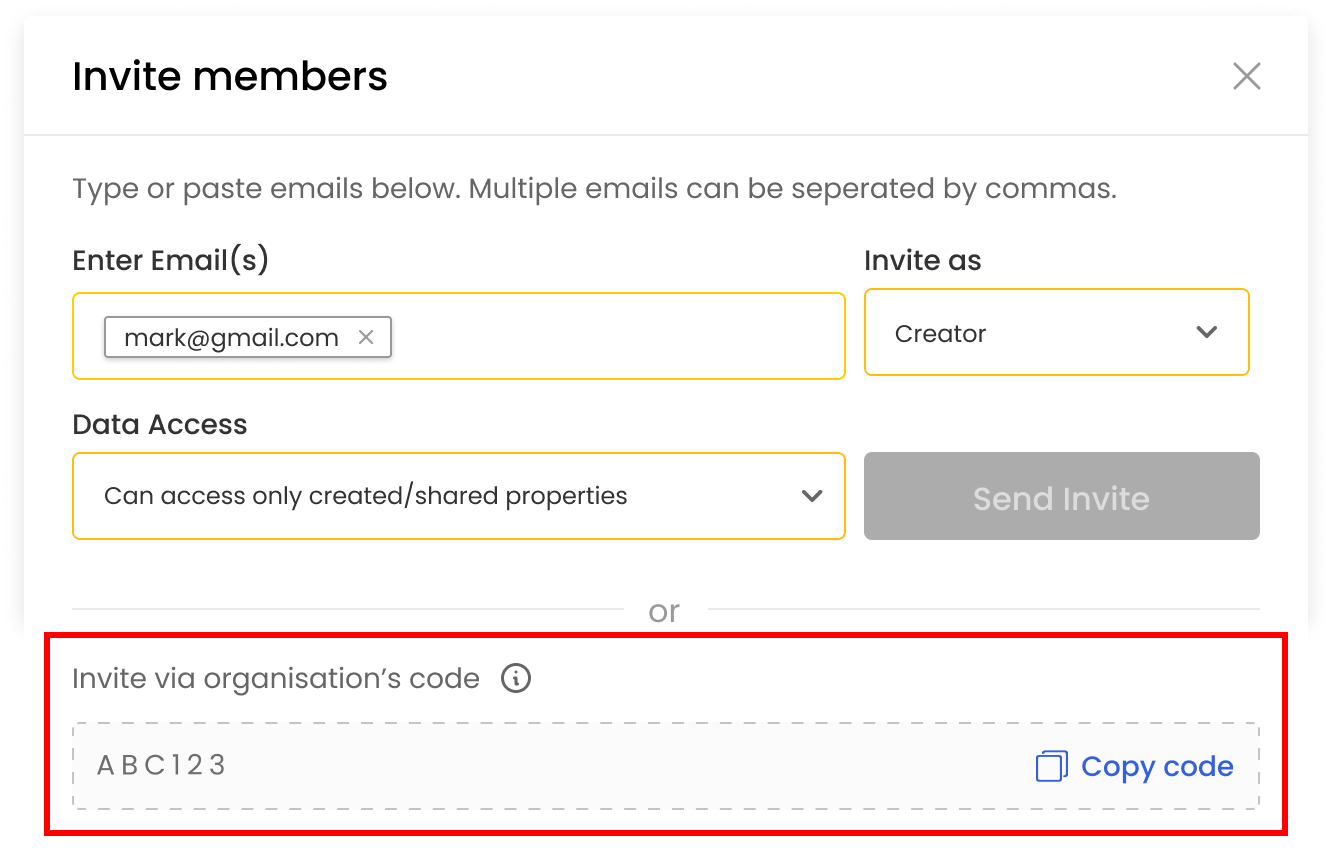Click the info icon beside organisation's code
1332x864 pixels.
[516, 679]
